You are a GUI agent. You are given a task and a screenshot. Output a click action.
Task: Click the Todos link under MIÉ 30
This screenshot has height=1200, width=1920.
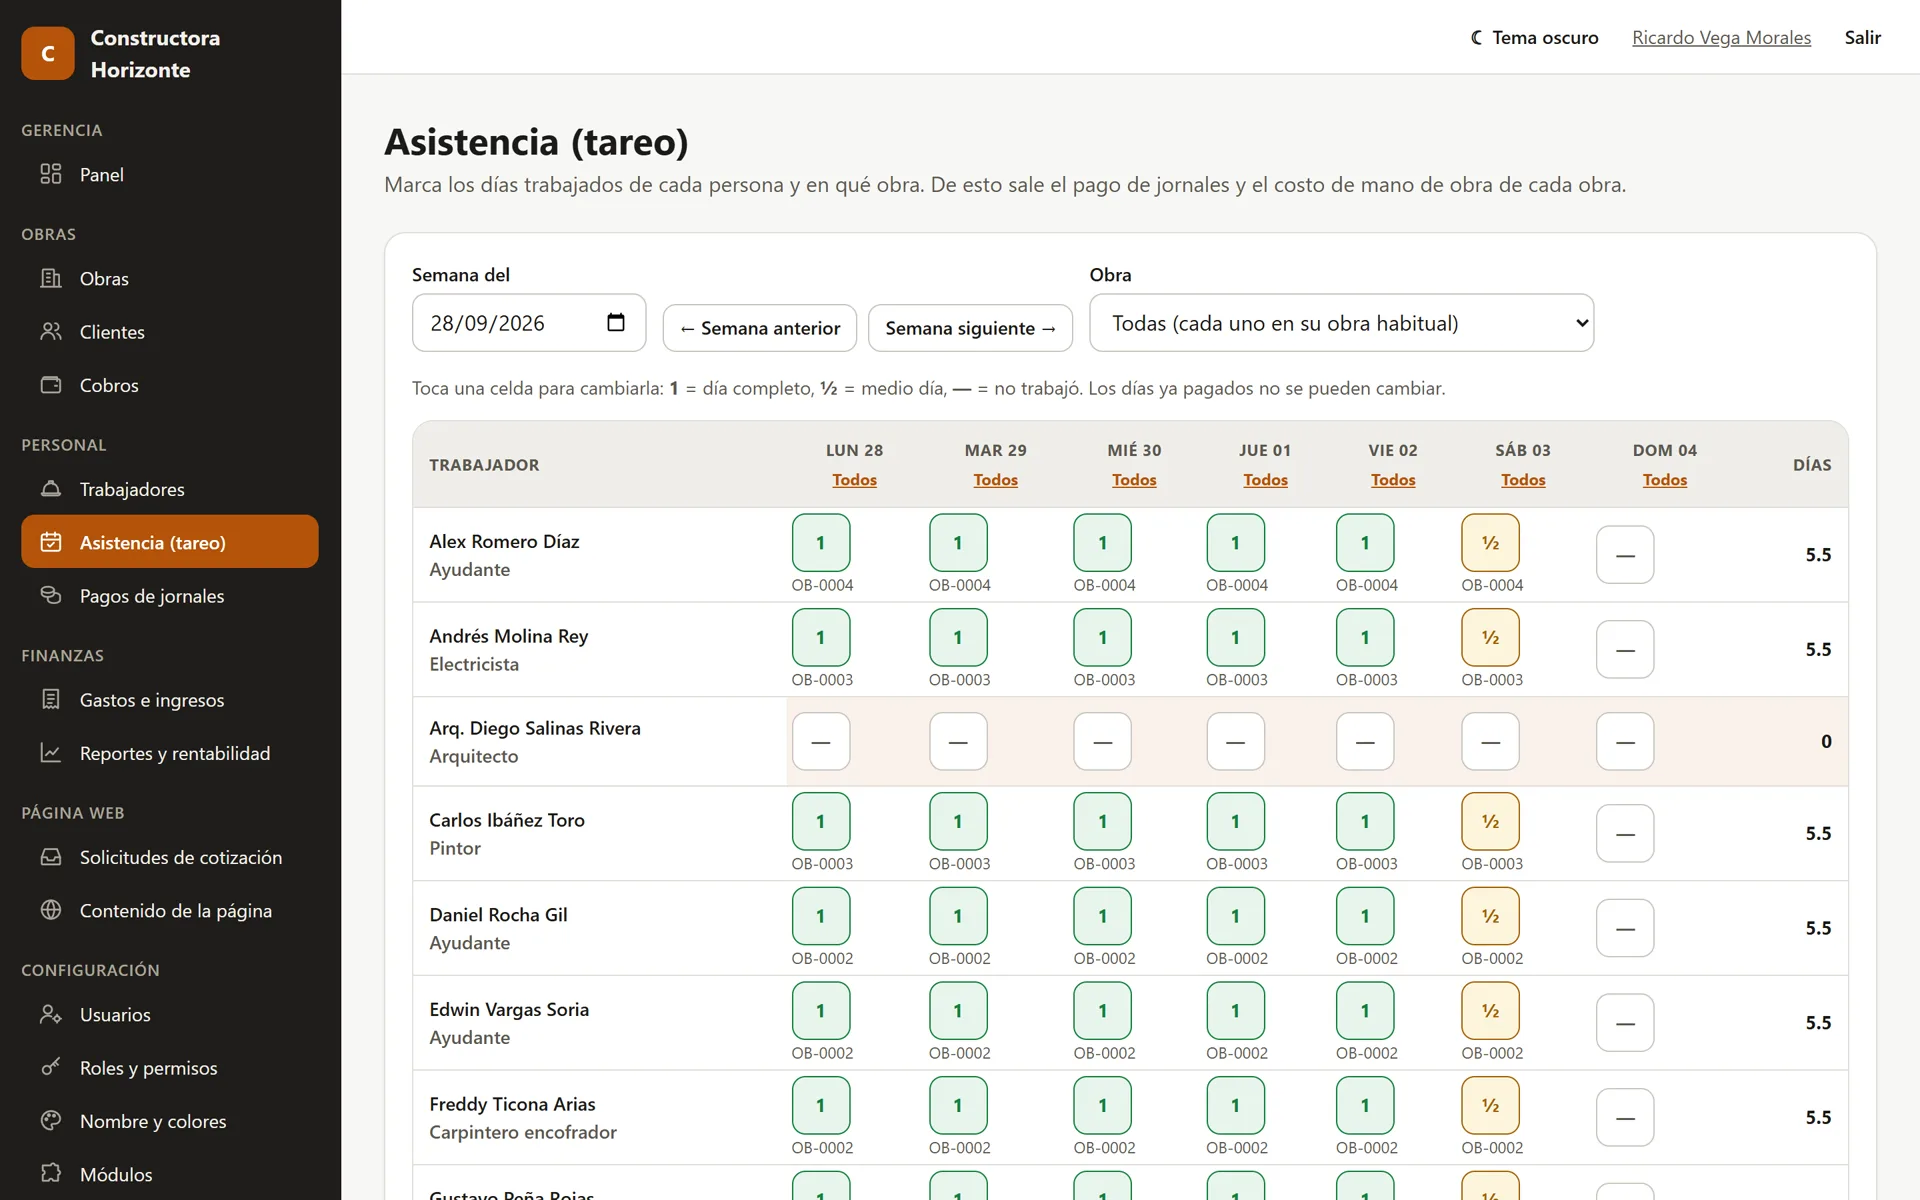(x=1134, y=480)
